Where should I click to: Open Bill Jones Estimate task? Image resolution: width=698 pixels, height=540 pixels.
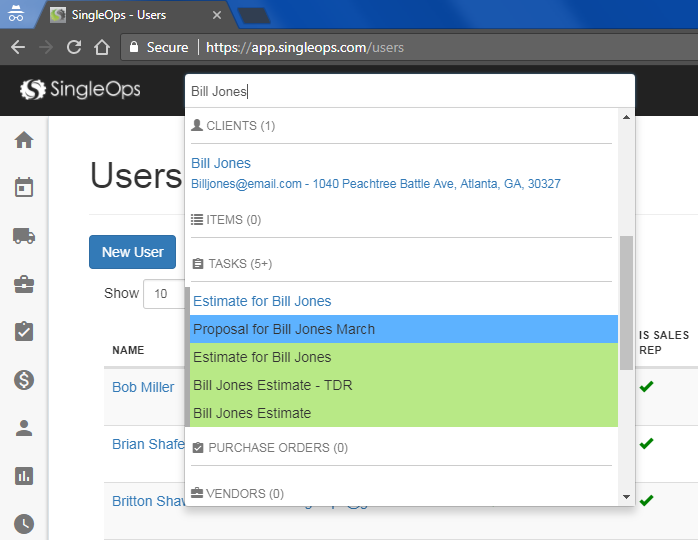(404, 413)
